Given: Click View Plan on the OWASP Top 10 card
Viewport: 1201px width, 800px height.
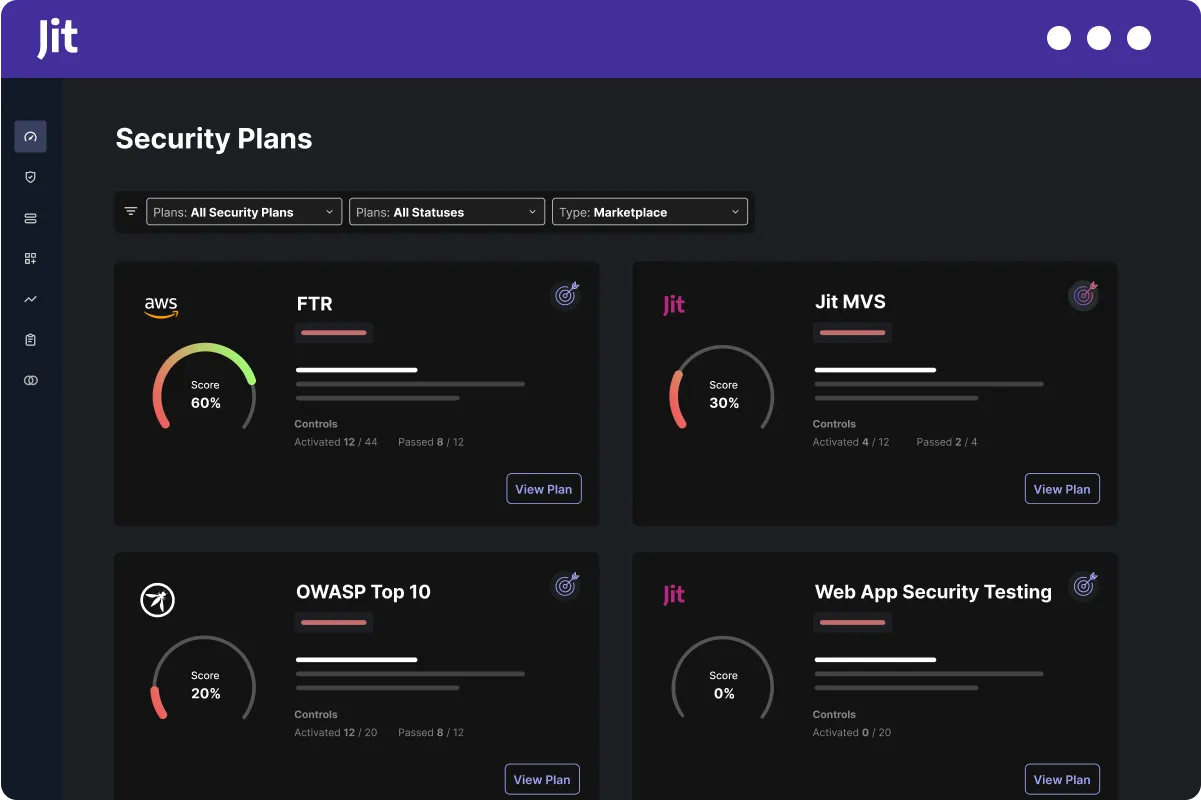Looking at the screenshot, I should pyautogui.click(x=542, y=778).
